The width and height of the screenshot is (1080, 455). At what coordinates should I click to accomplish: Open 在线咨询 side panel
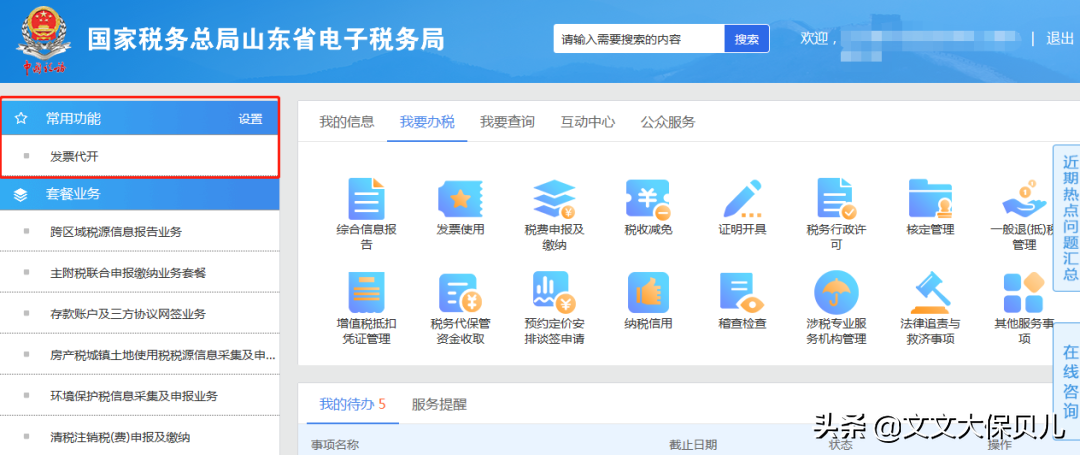1069,381
